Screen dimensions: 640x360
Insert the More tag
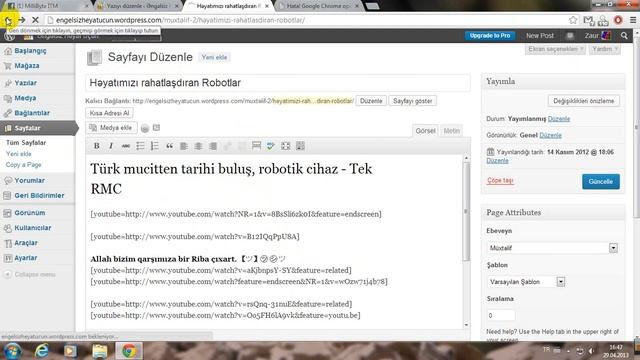[256, 146]
